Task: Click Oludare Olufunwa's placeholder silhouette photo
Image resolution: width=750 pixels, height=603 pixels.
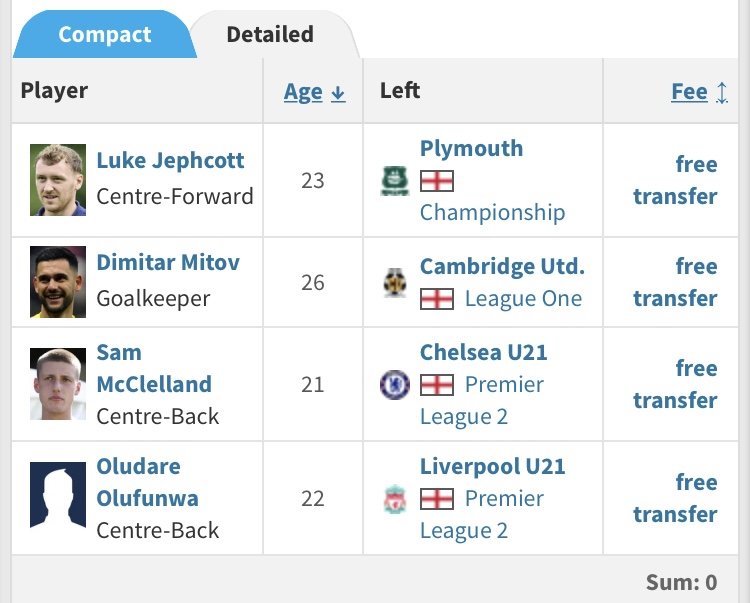Action: pos(58,497)
